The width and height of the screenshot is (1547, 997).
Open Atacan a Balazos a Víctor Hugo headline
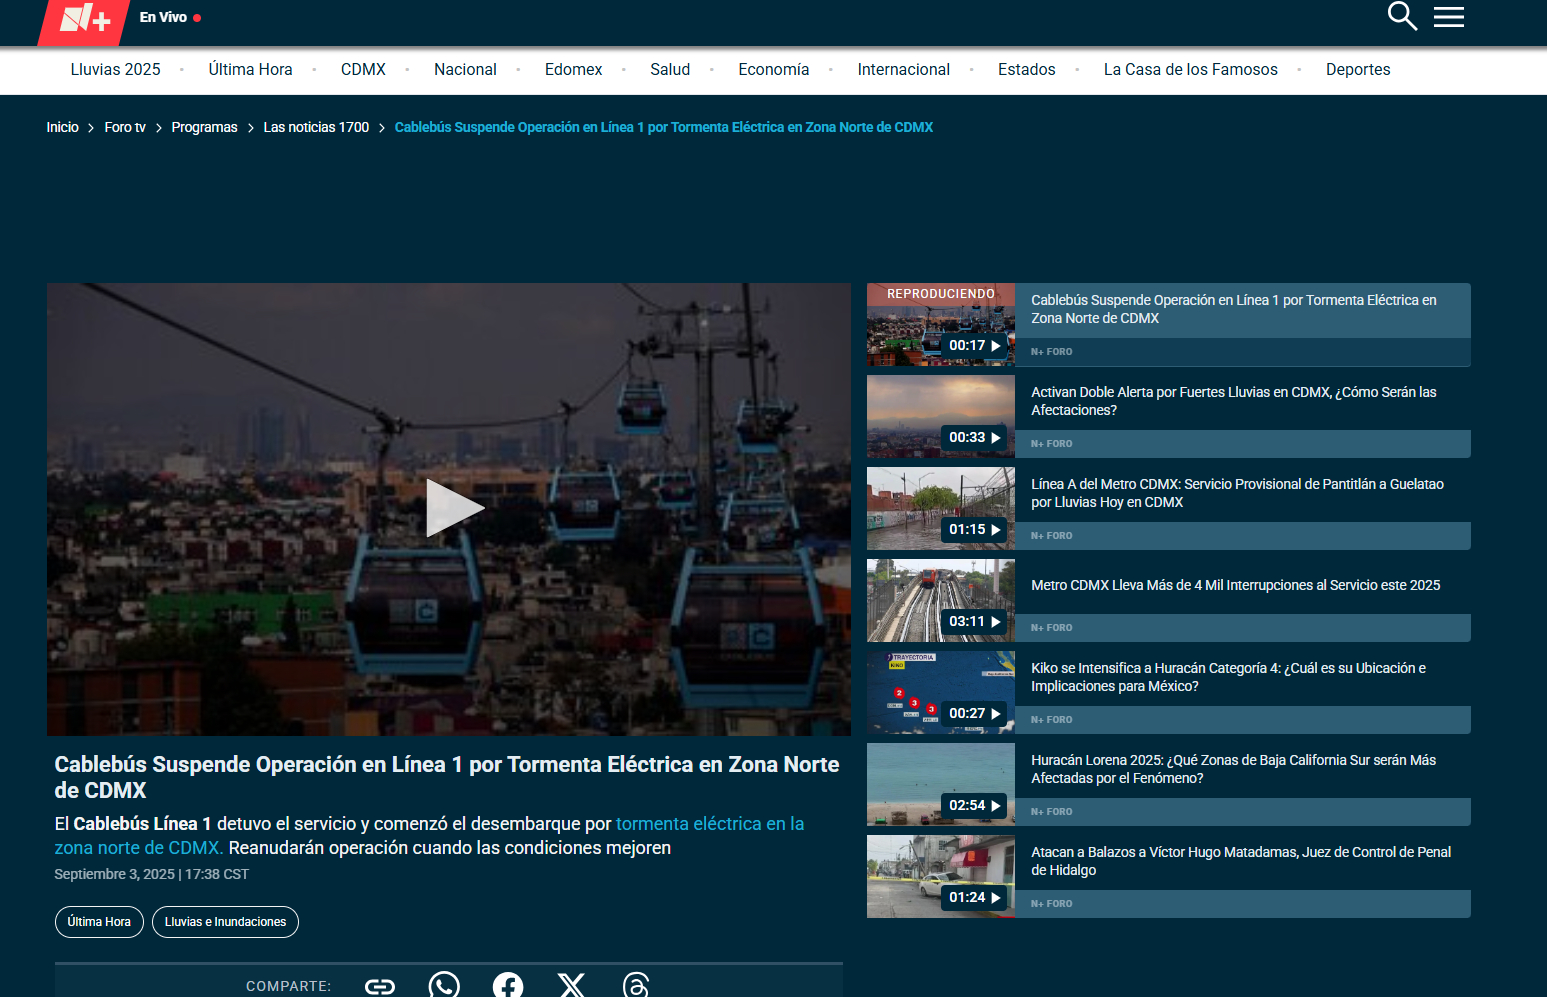click(x=1241, y=861)
